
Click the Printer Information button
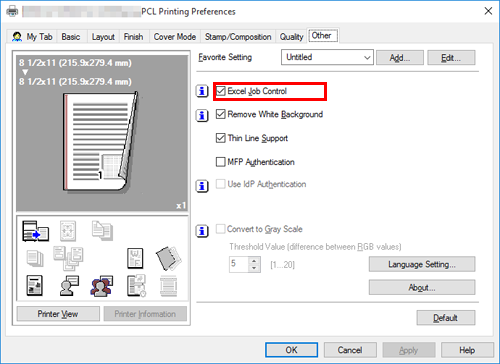point(145,314)
